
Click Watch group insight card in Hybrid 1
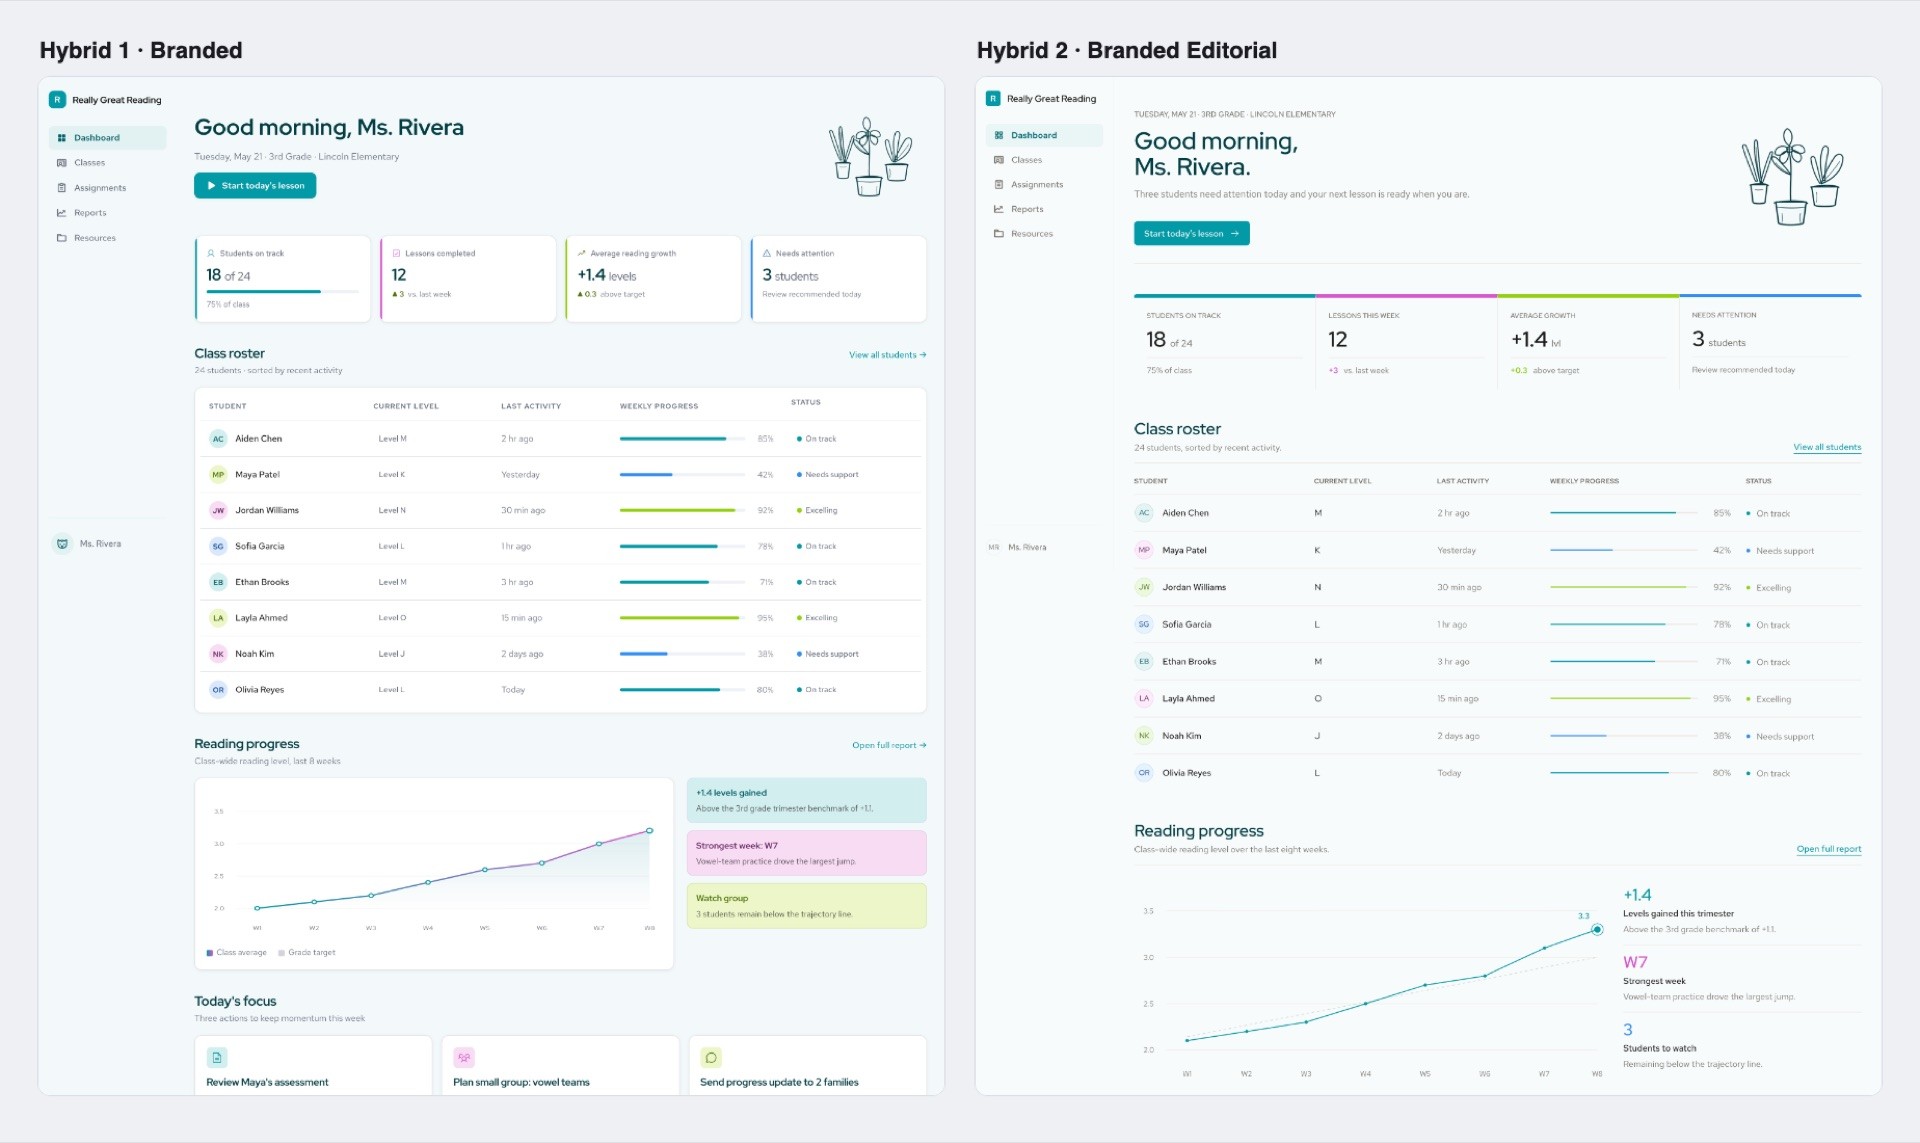[x=806, y=906]
